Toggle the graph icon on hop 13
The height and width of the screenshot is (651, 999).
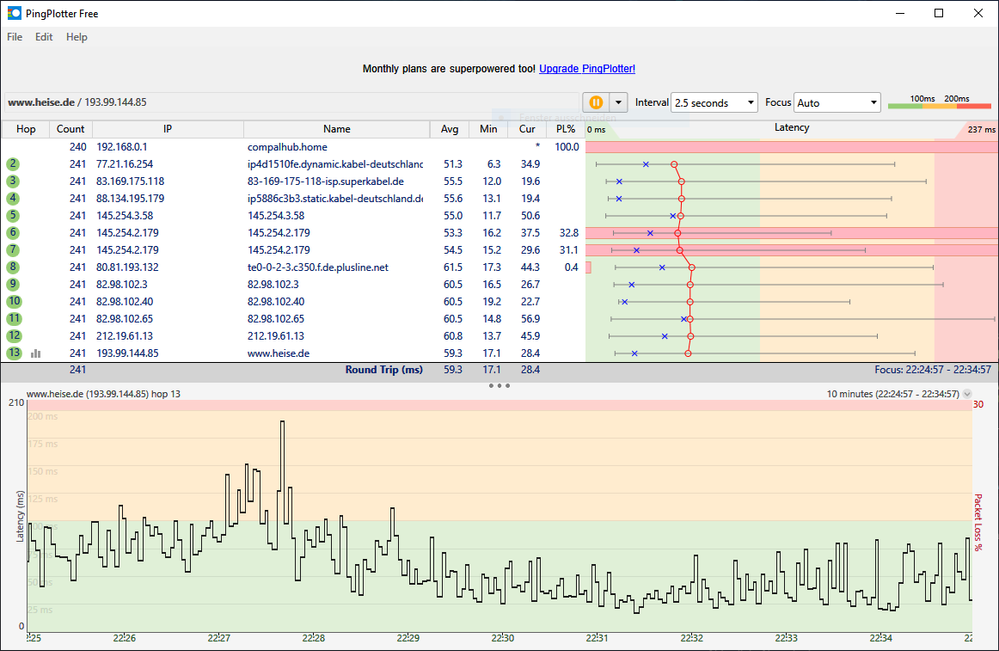[36, 353]
